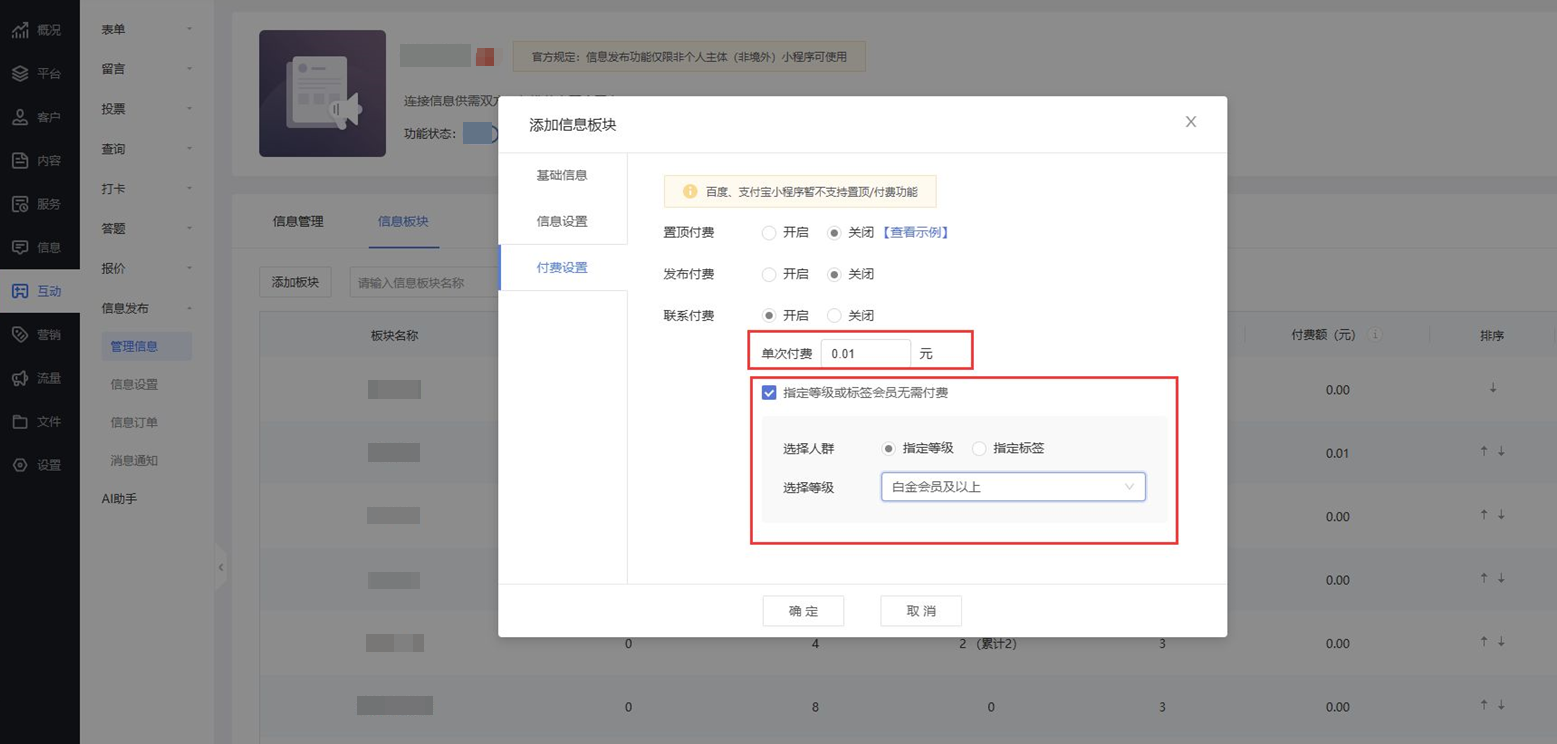
Task: Open the 平台 platform icon in sidebar
Action: (20, 74)
